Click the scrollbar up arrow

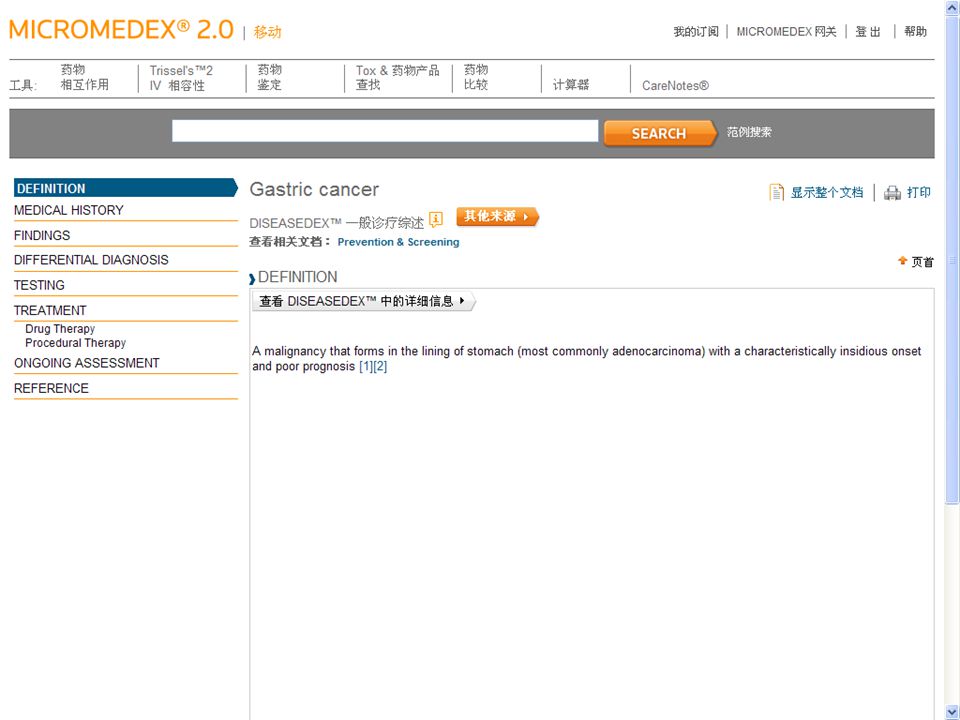(x=952, y=8)
